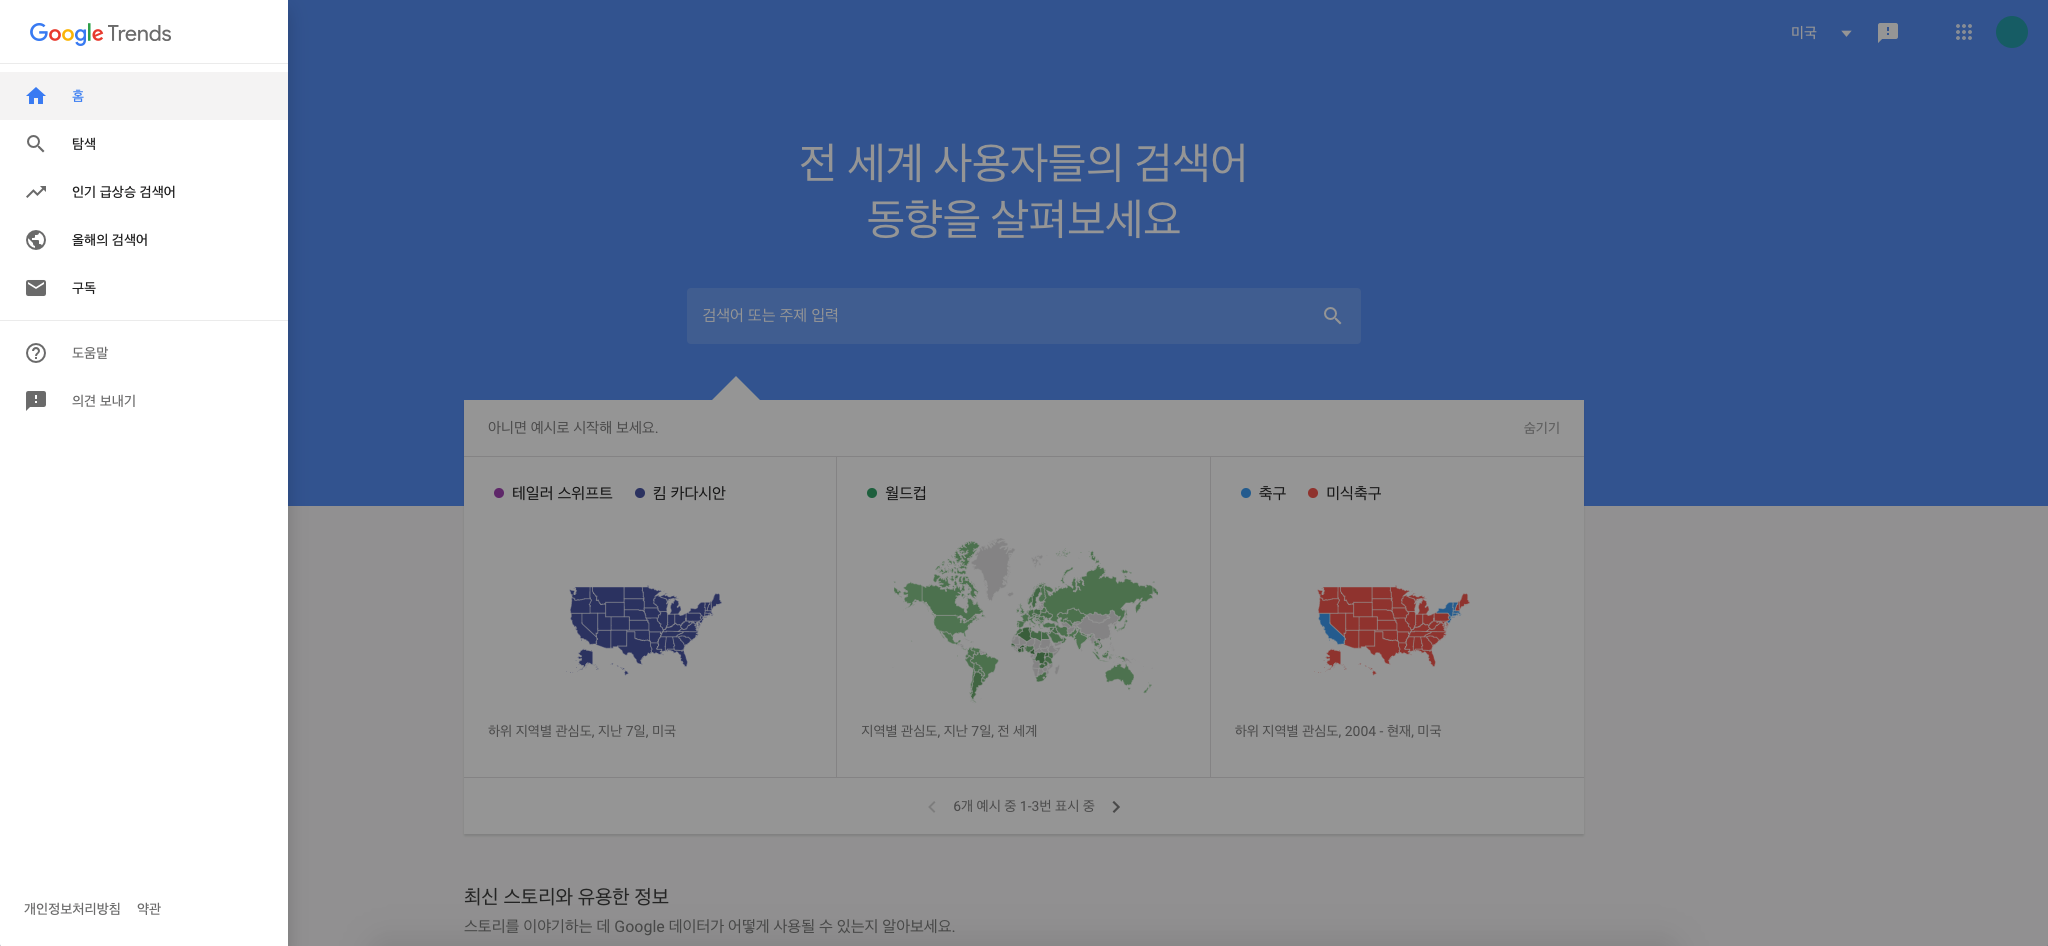Click dark blue dot for 킴 카다시안
Viewport: 2048px width, 946px height.
point(640,493)
